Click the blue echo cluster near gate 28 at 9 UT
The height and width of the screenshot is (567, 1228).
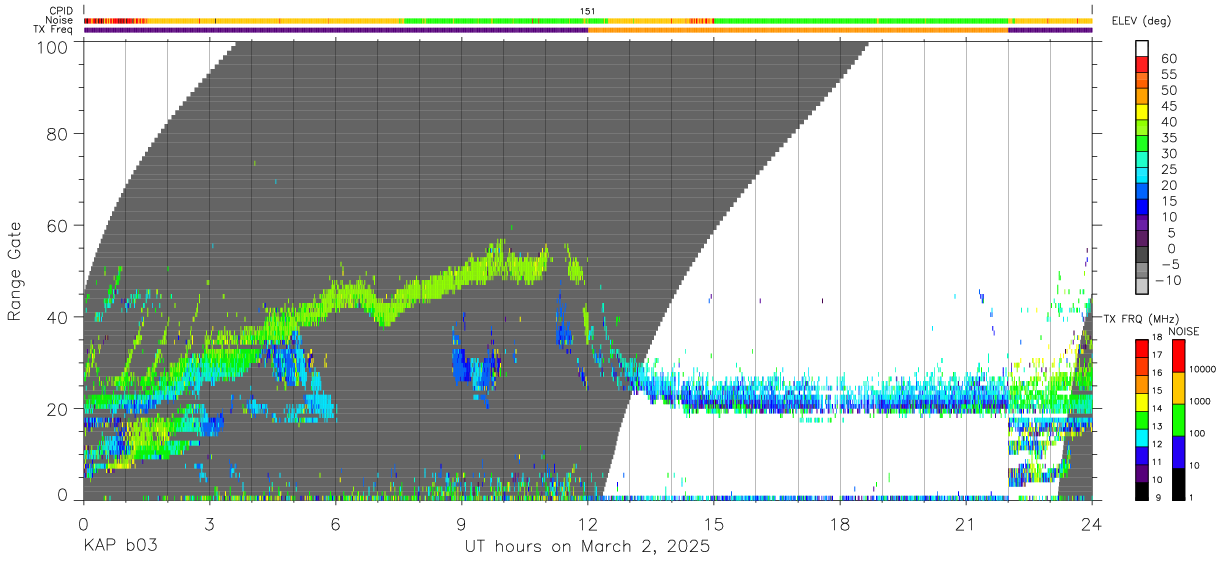[475, 368]
